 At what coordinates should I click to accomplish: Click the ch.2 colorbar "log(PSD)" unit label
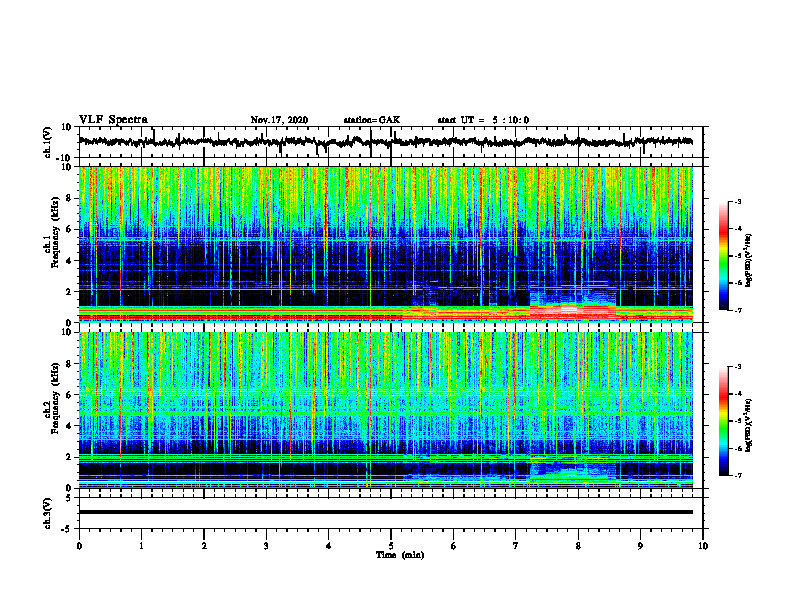(x=749, y=424)
